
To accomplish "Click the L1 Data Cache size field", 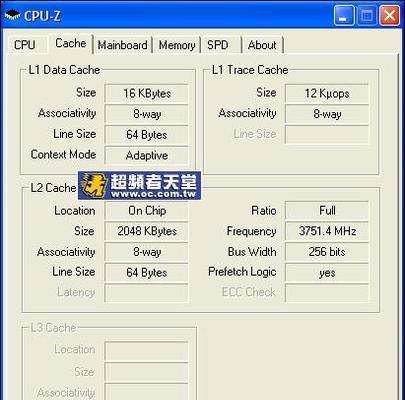I will click(147, 93).
